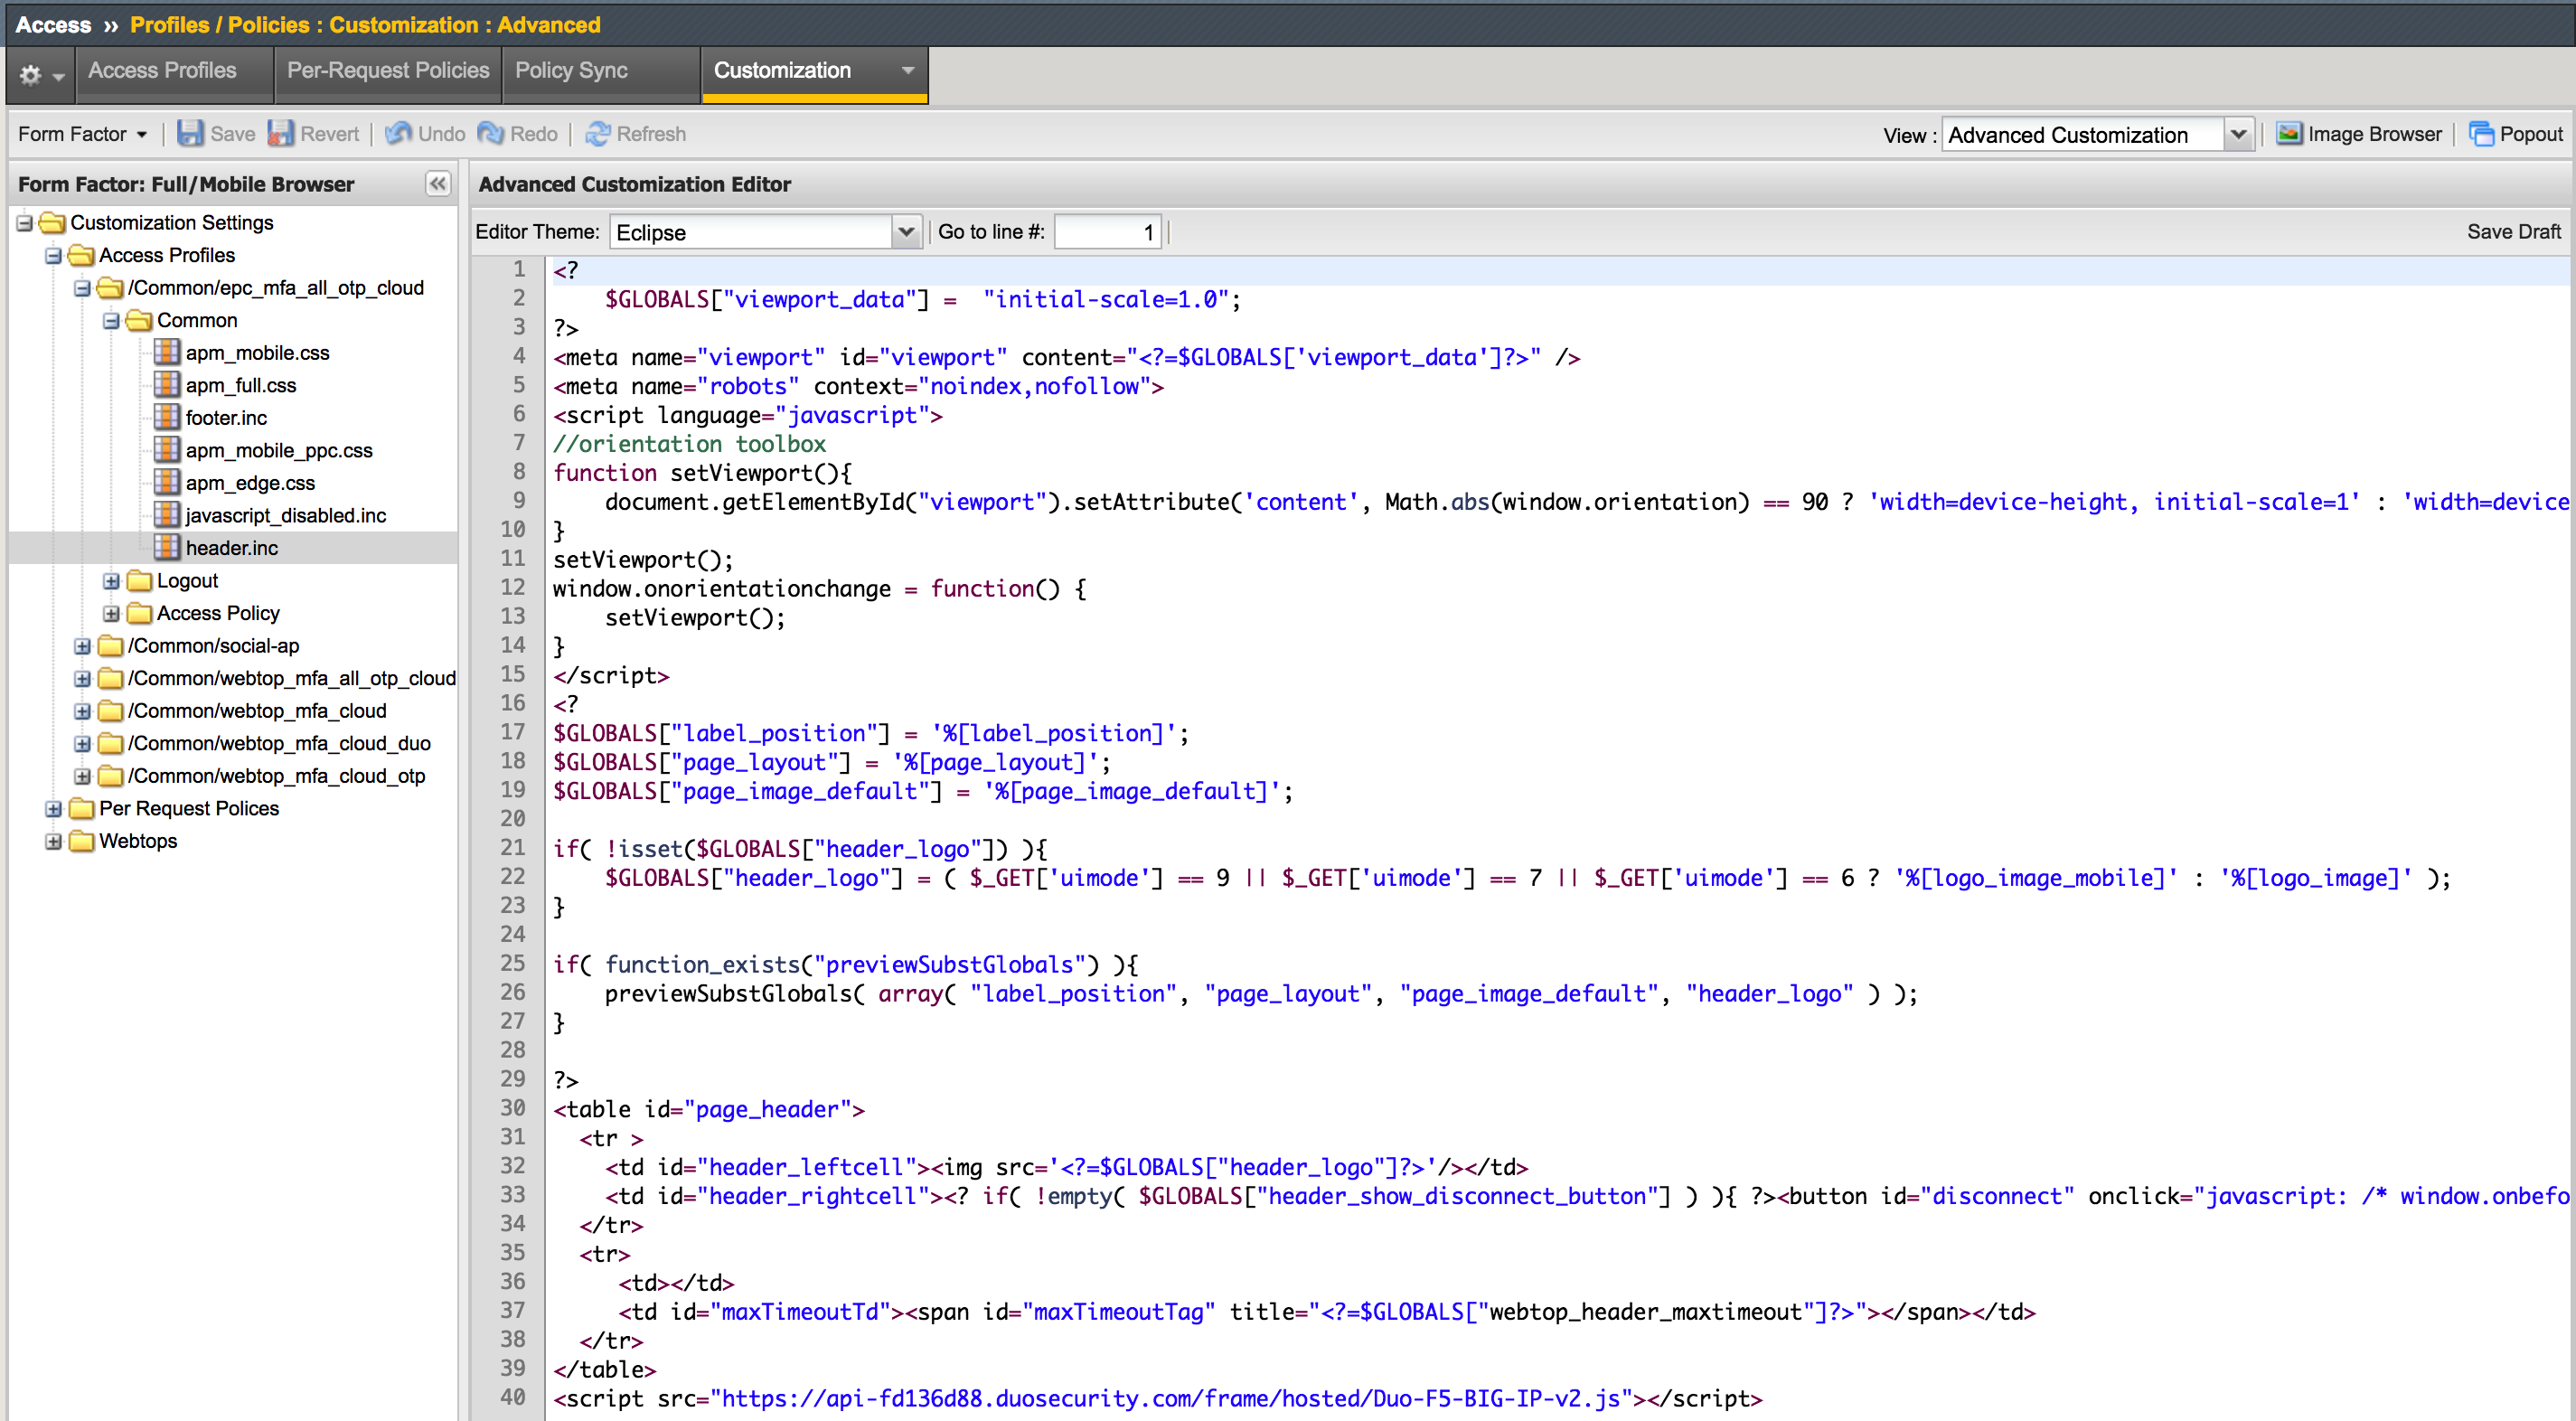
Task: Open the Customization tab dropdown arrow
Action: [x=908, y=70]
